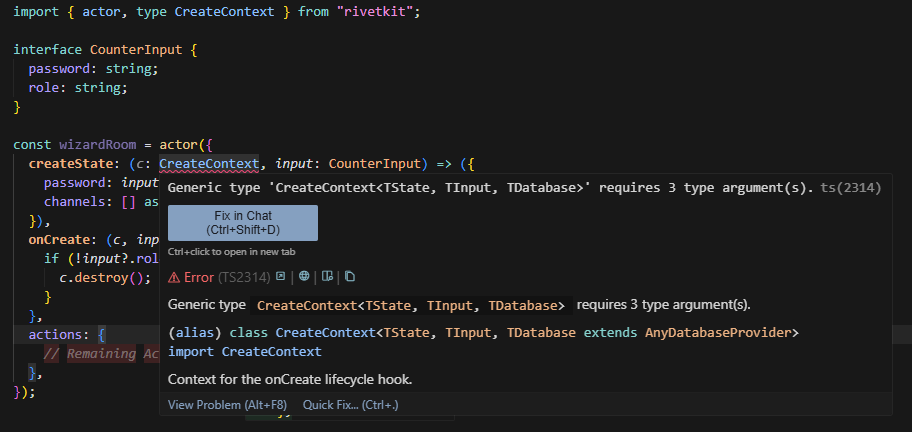
Task: Click the Remaining Ac... comment line
Action: 101,354
